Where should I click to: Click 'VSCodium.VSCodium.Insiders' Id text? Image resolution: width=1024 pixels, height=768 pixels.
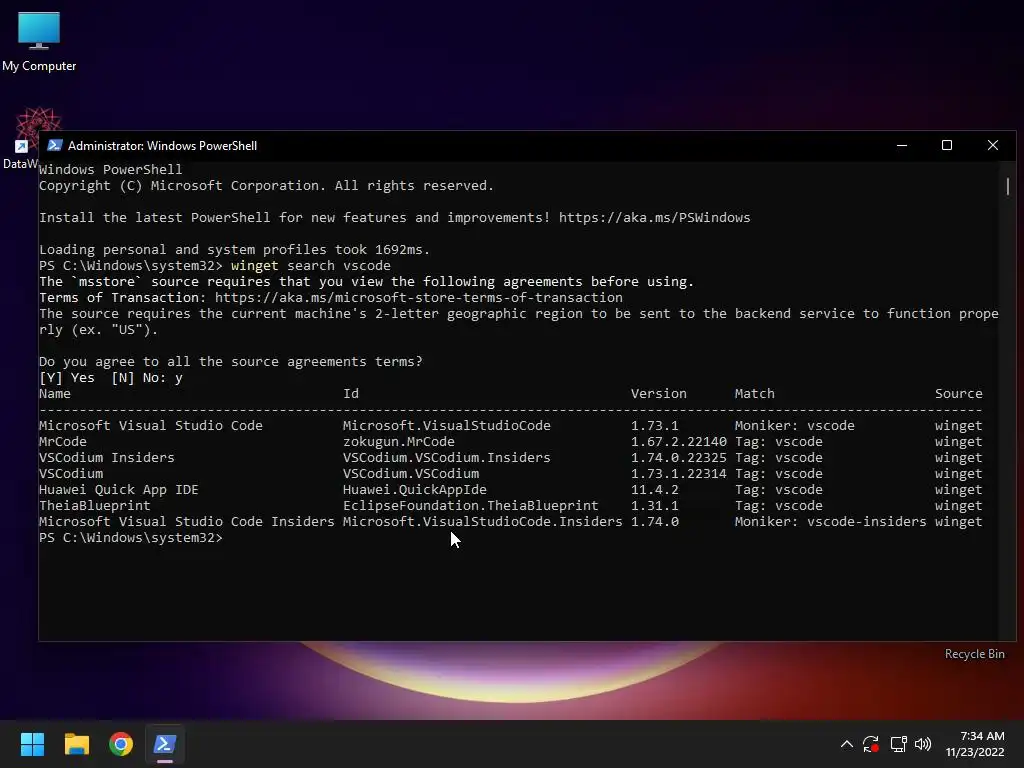(447, 457)
